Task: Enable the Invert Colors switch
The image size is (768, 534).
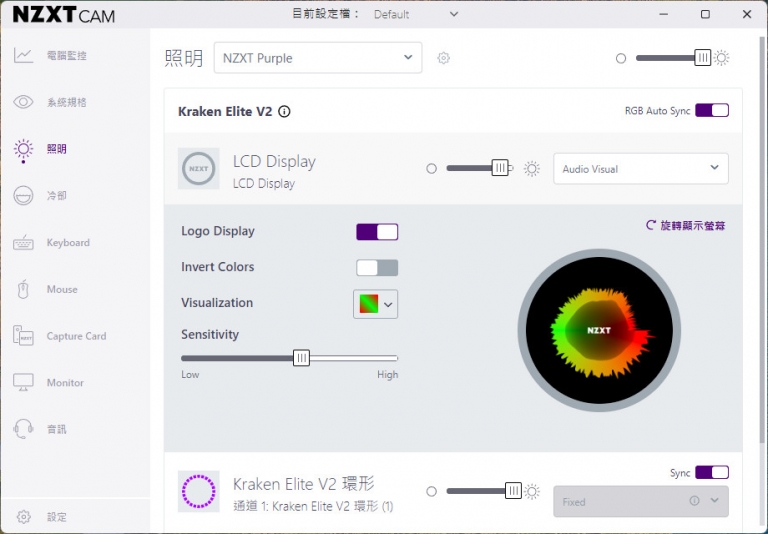Action: coord(377,267)
